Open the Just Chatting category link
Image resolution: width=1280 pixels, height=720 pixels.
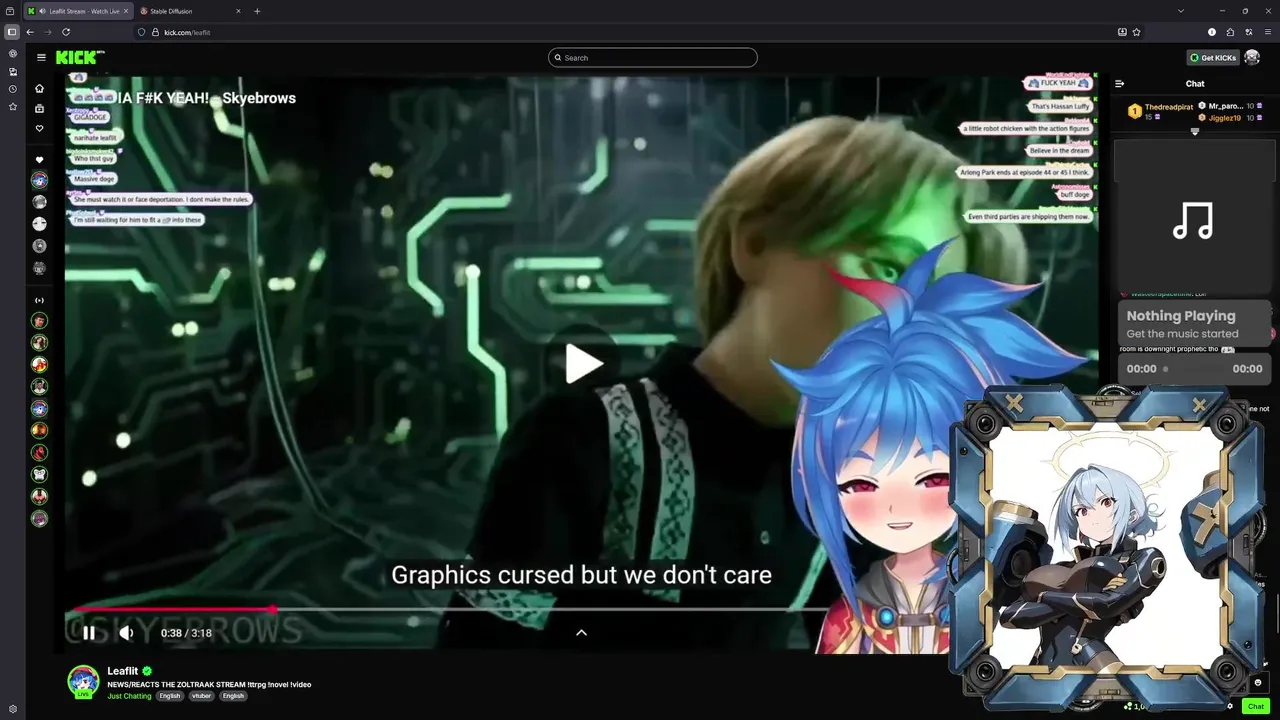tap(129, 696)
